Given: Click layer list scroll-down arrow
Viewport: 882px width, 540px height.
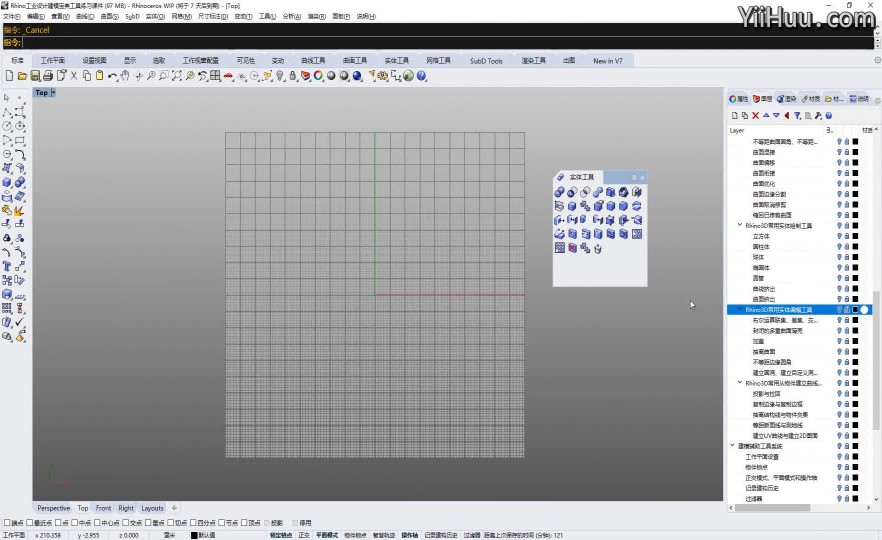Looking at the screenshot, I should click(x=876, y=499).
